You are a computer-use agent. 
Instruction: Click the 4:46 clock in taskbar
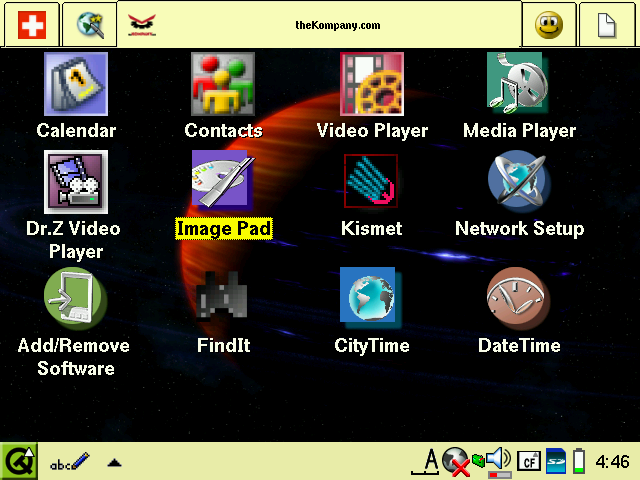pos(612,462)
